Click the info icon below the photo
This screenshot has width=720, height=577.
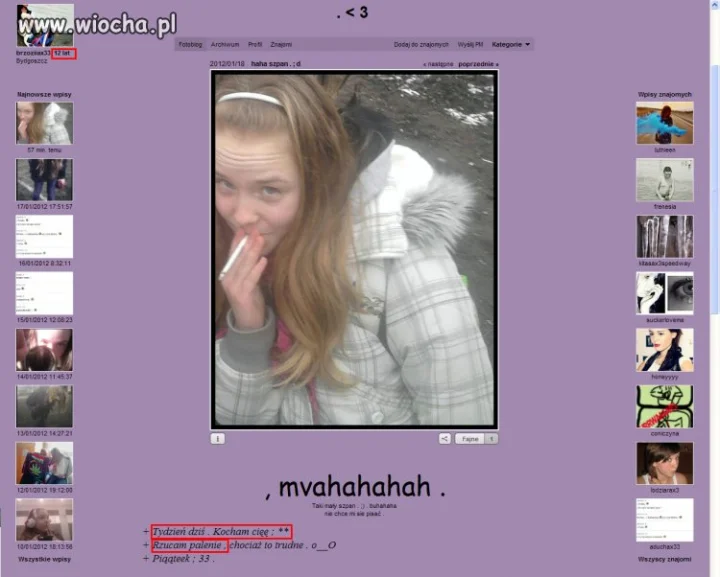coord(218,439)
